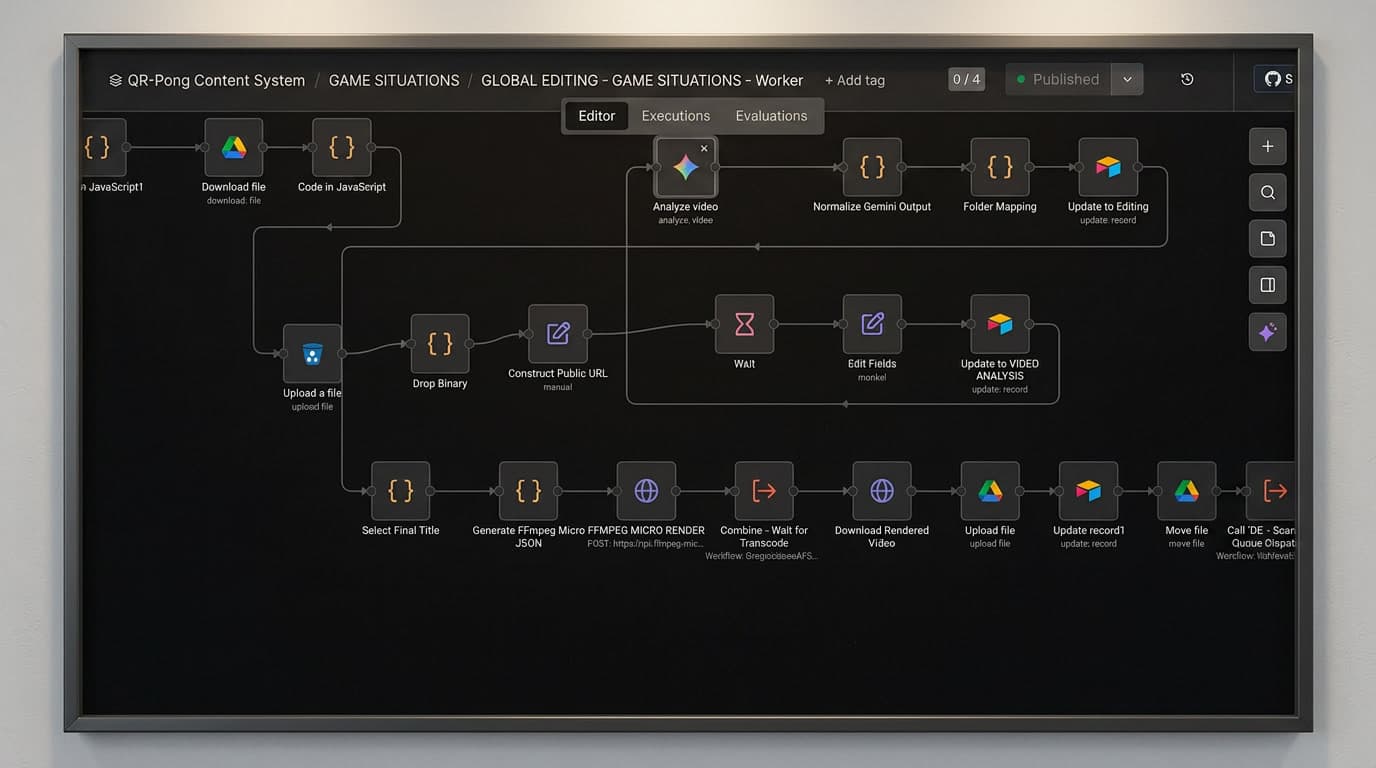Click the version history clock icon
This screenshot has height=768, width=1376.
[1186, 79]
